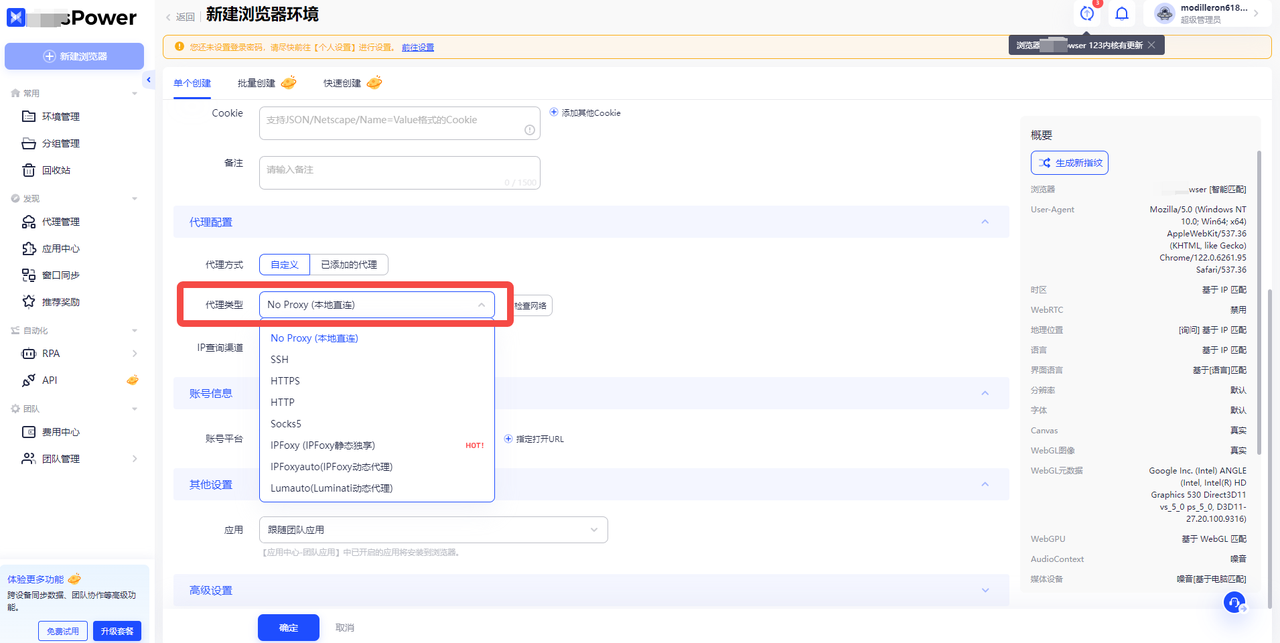Open the notification bell
The height and width of the screenshot is (643, 1280).
click(1122, 14)
